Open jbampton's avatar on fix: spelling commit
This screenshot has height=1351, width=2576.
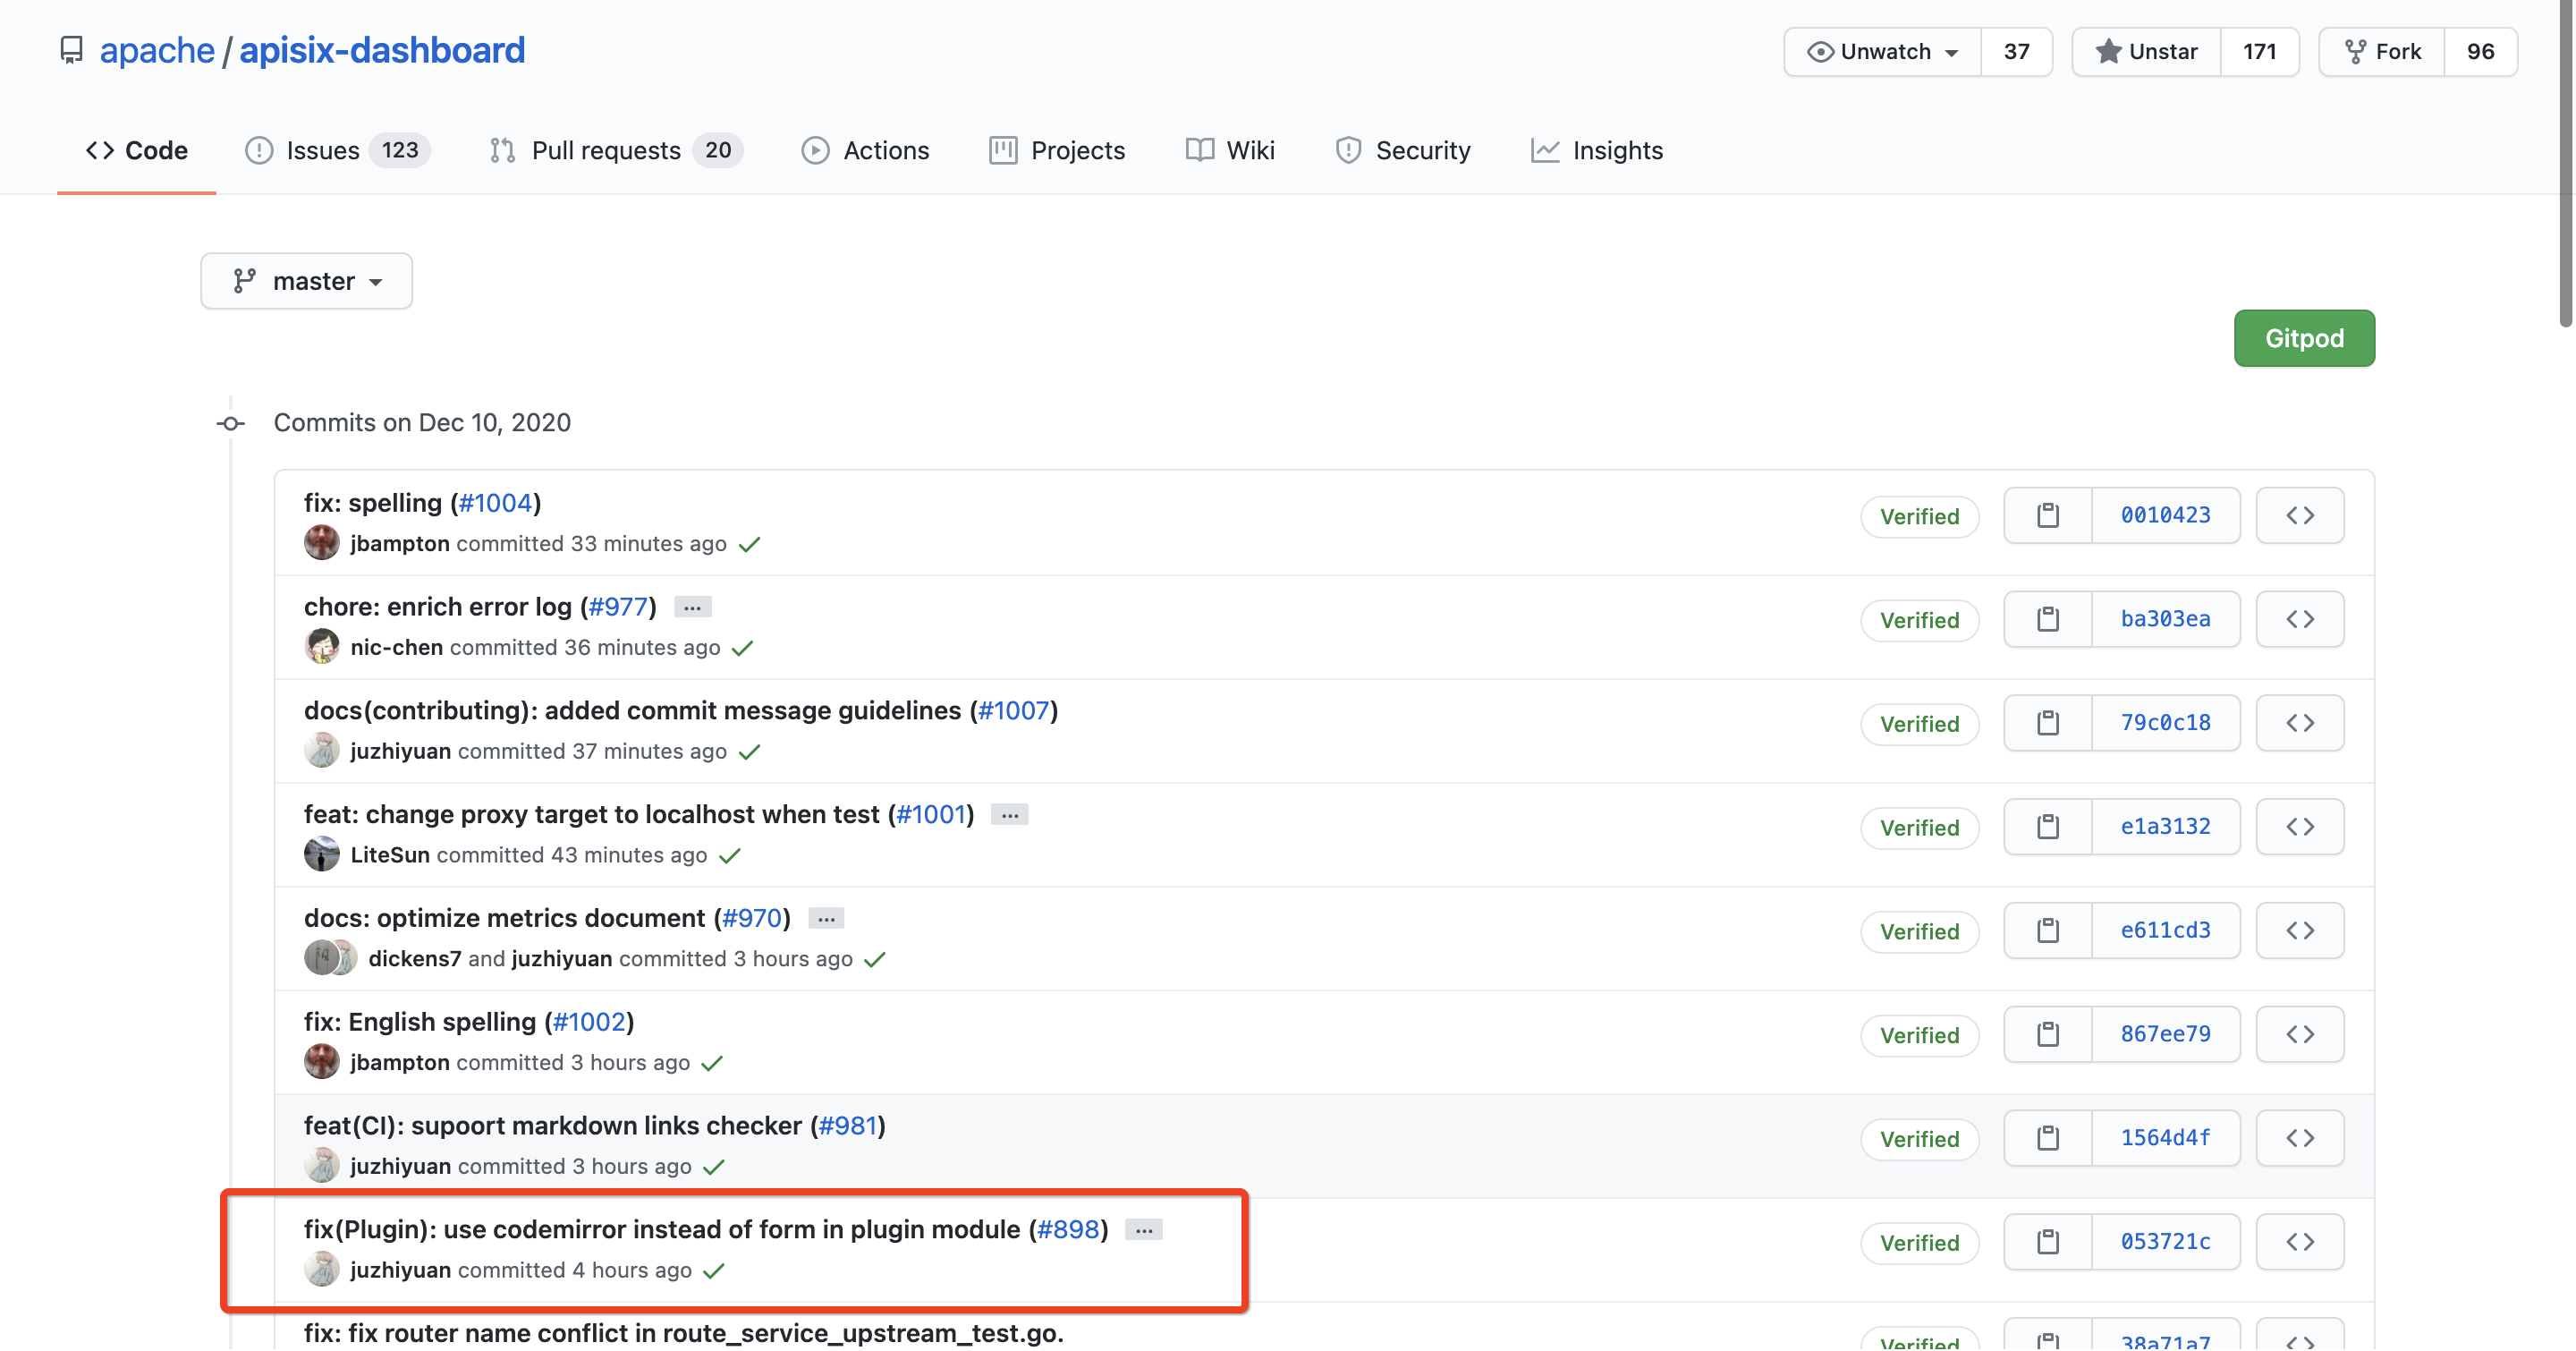(x=321, y=543)
